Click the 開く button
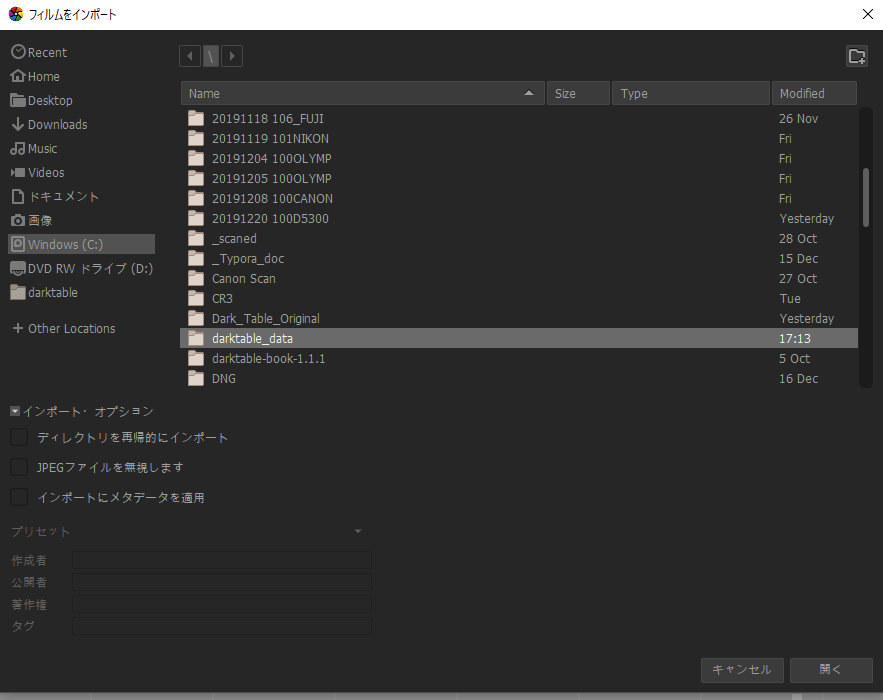The height and width of the screenshot is (700, 883). [x=831, y=670]
